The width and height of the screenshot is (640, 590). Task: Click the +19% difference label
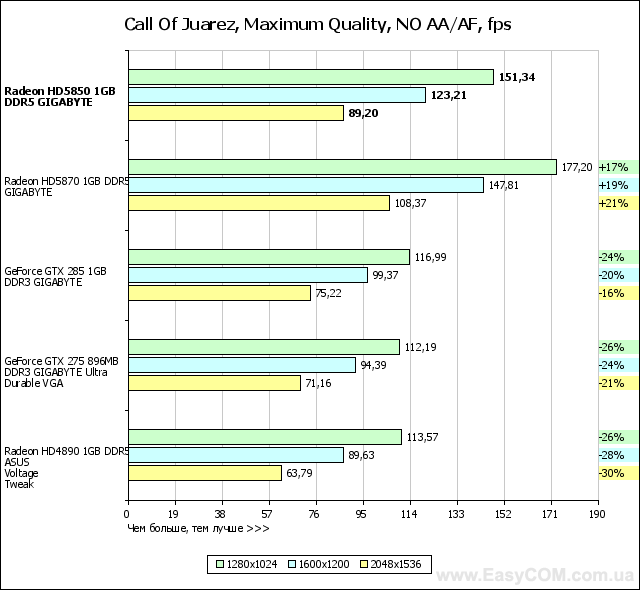click(613, 185)
